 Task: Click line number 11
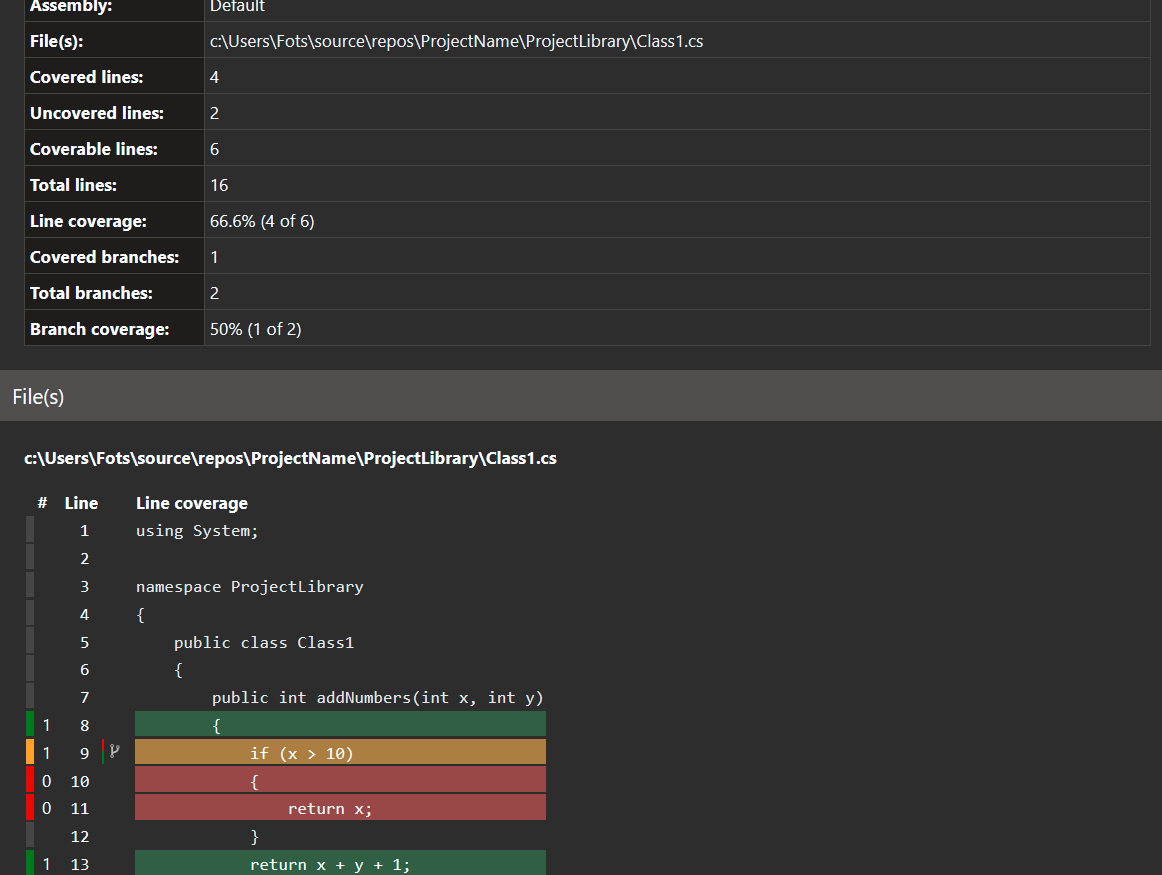pos(79,808)
